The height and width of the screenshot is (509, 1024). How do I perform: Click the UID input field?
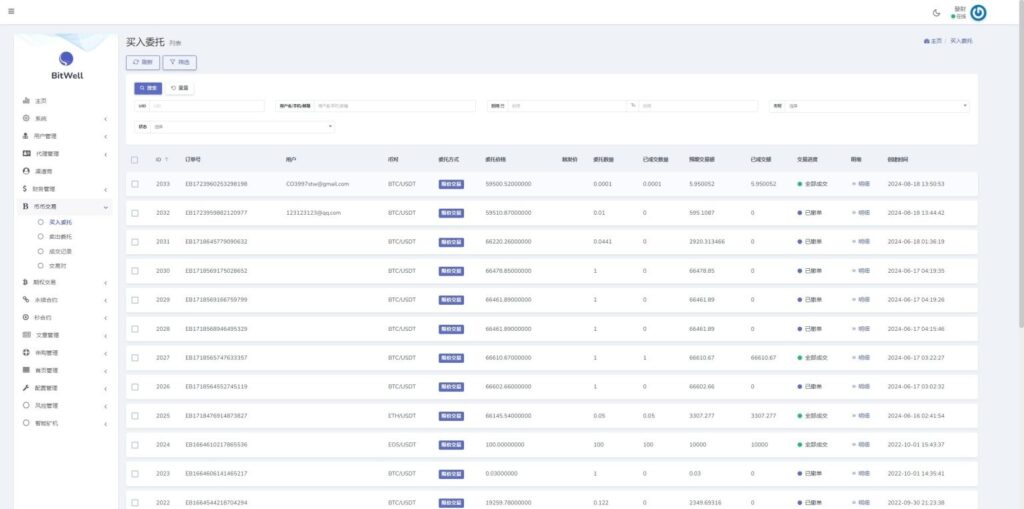(206, 105)
